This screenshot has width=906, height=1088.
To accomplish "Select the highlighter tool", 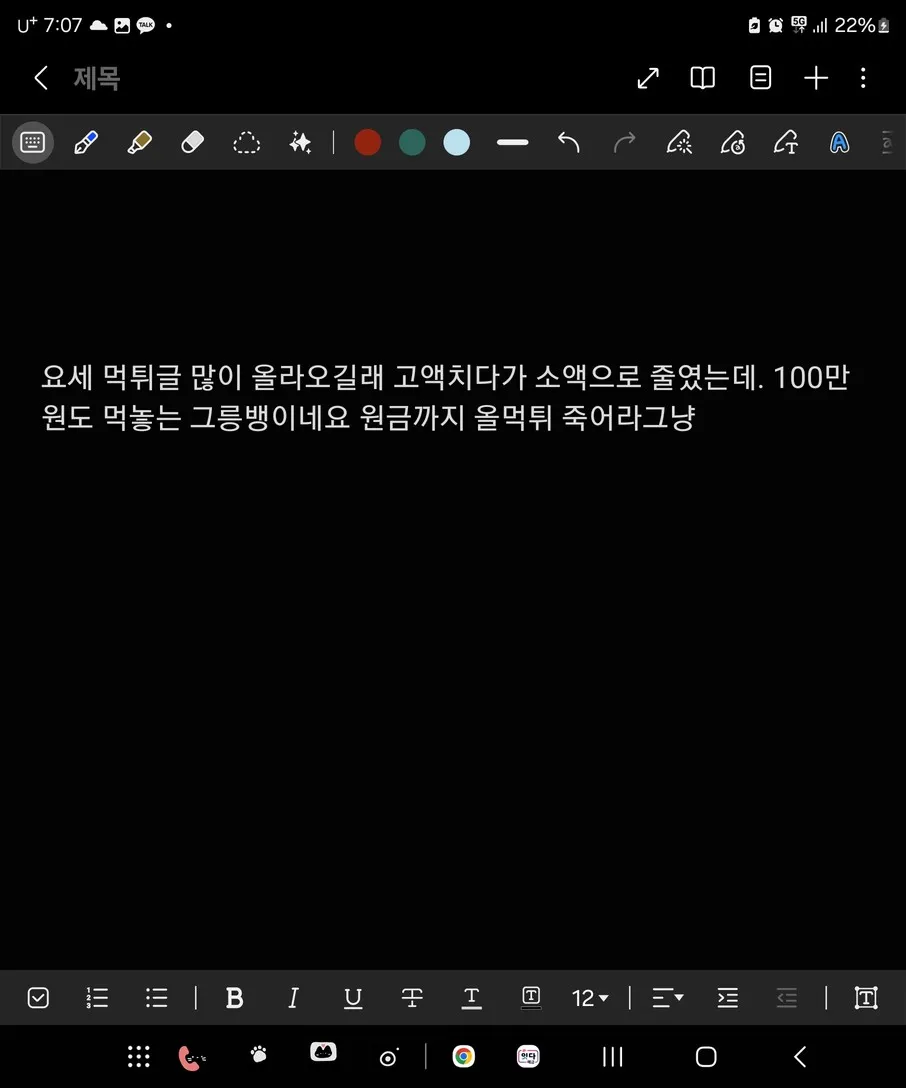I will point(139,142).
